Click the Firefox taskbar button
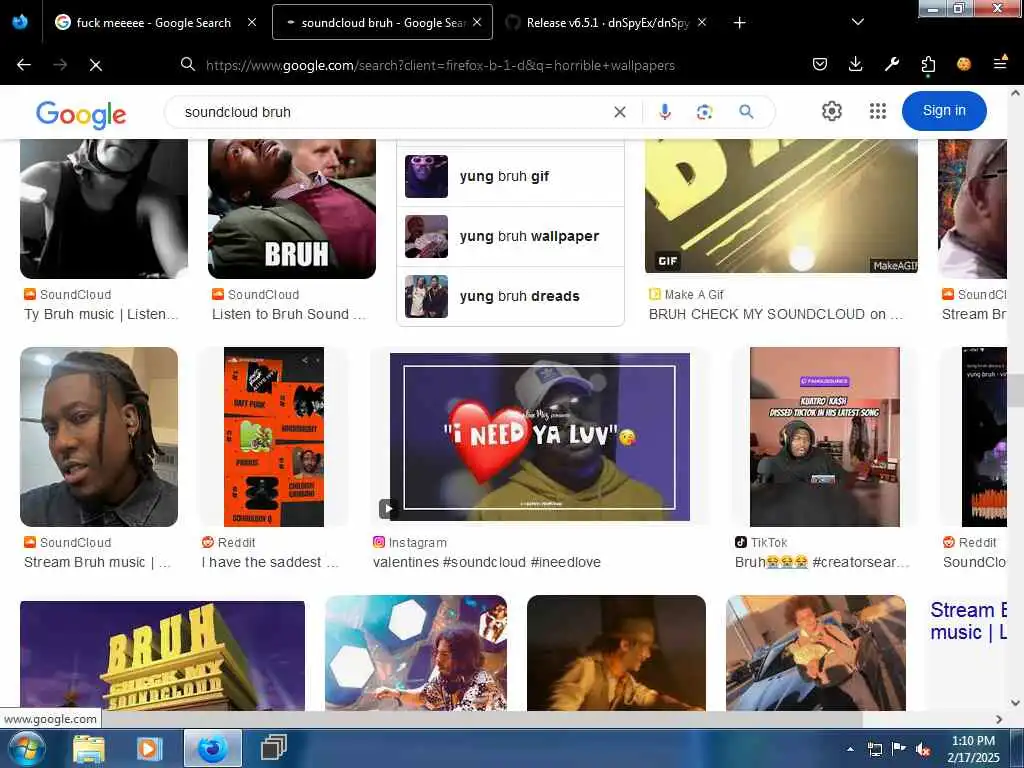Viewport: 1024px width, 768px height. point(213,748)
